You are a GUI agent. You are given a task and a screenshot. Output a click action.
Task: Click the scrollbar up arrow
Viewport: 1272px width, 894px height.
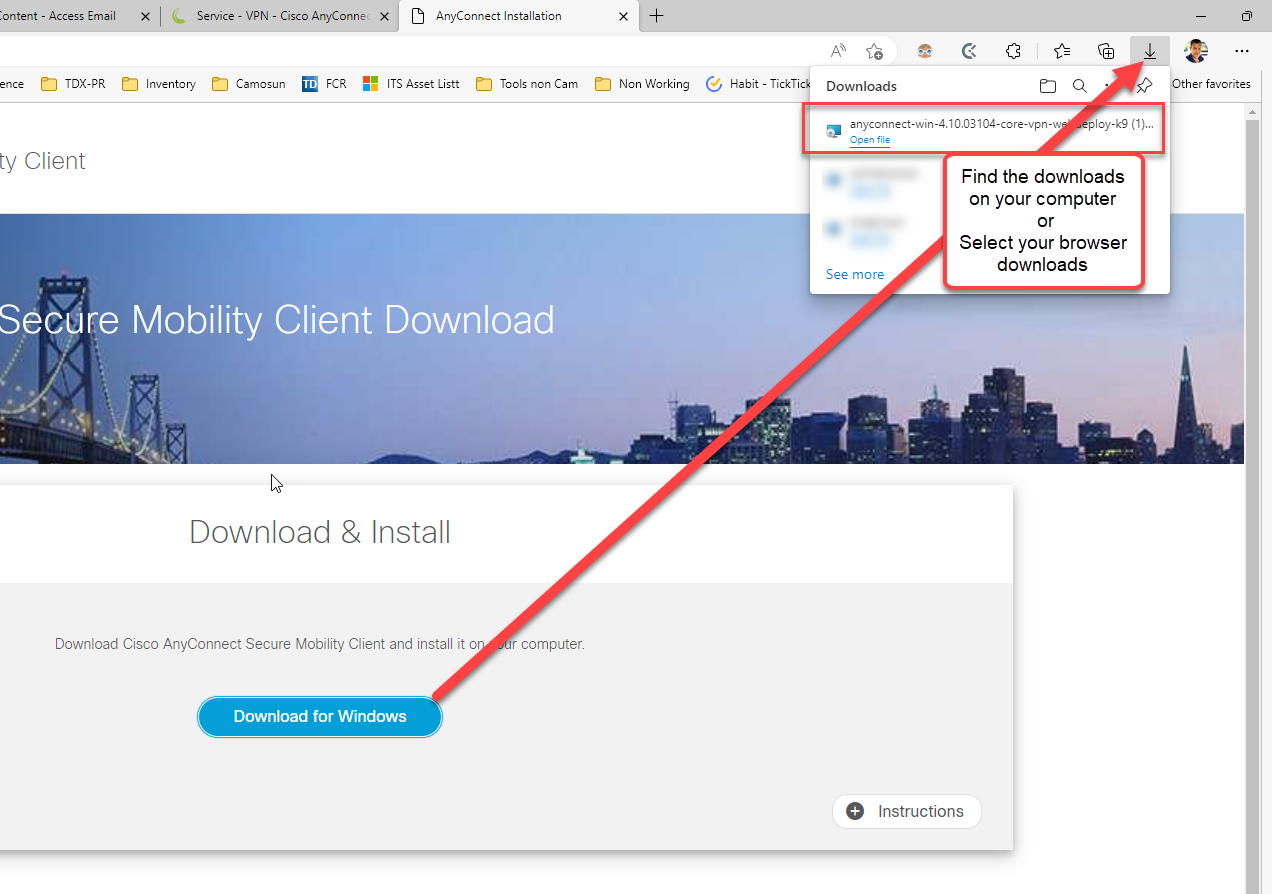[x=1252, y=110]
